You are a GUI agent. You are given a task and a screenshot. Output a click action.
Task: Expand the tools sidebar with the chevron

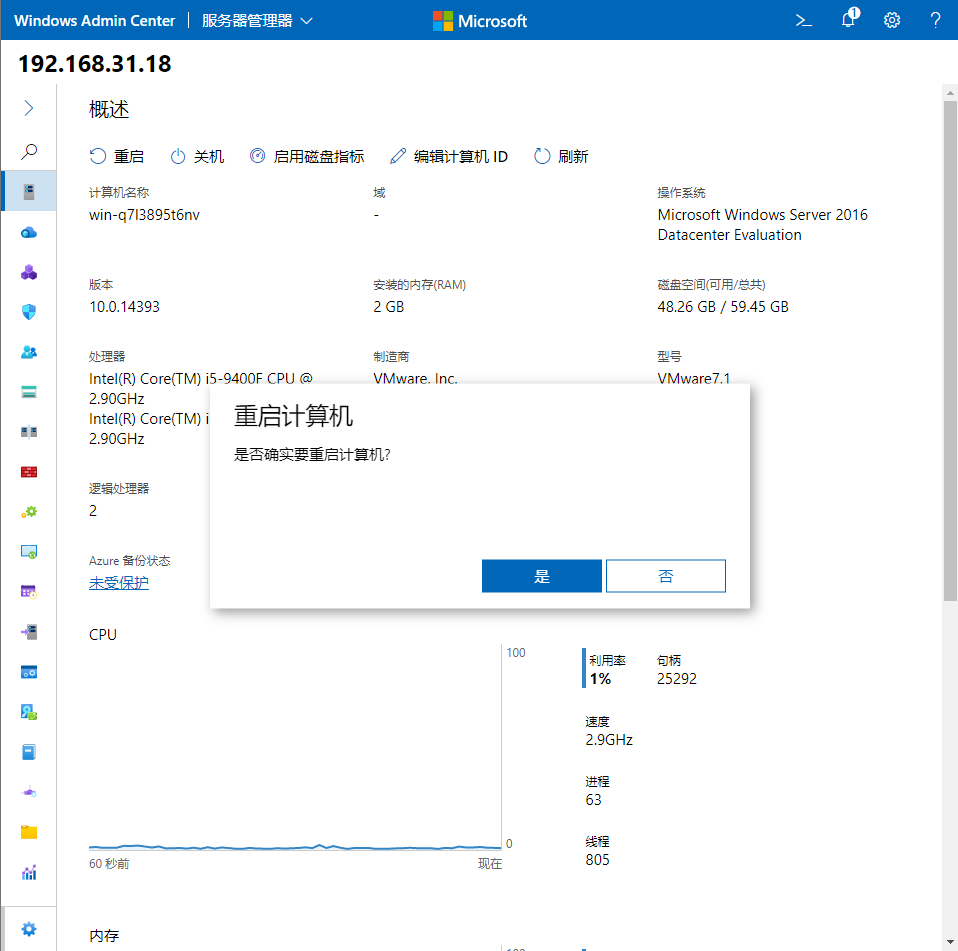click(29, 108)
